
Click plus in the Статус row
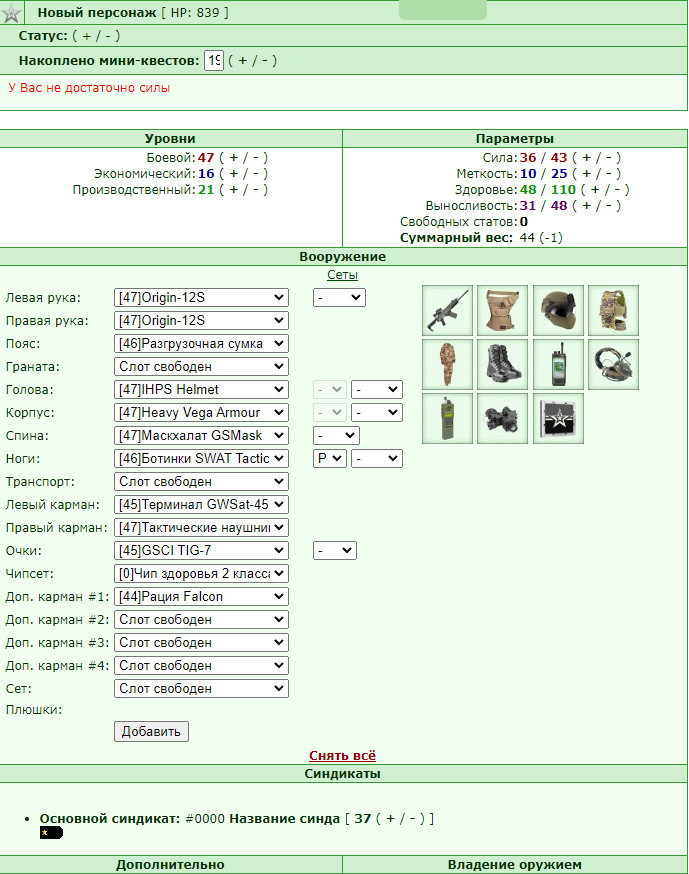tap(86, 36)
